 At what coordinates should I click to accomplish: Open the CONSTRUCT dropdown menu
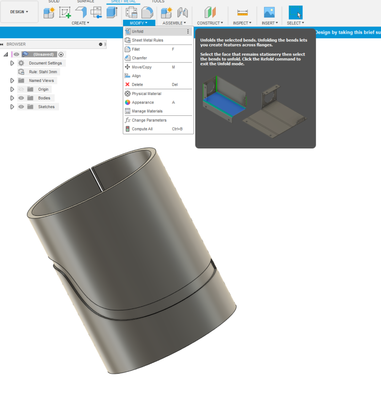coord(210,23)
